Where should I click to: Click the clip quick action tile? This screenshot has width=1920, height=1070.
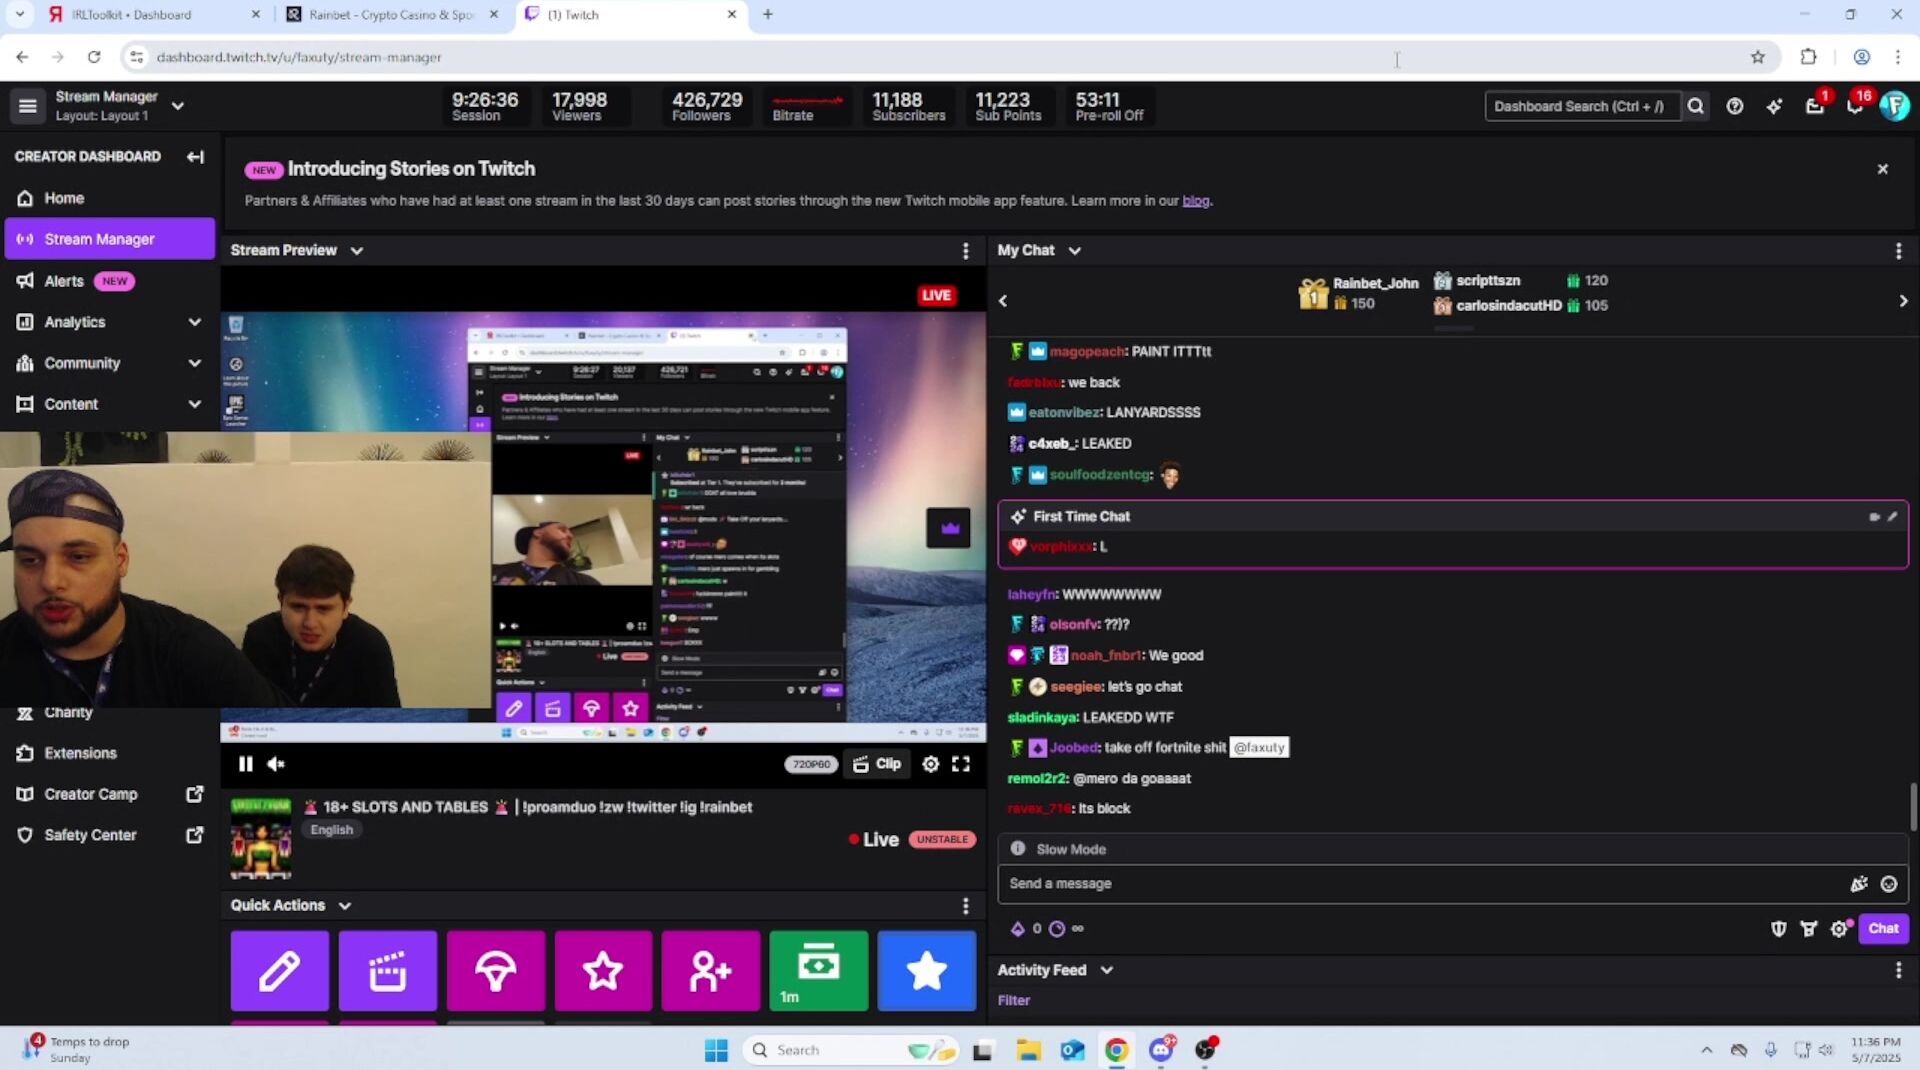click(388, 971)
